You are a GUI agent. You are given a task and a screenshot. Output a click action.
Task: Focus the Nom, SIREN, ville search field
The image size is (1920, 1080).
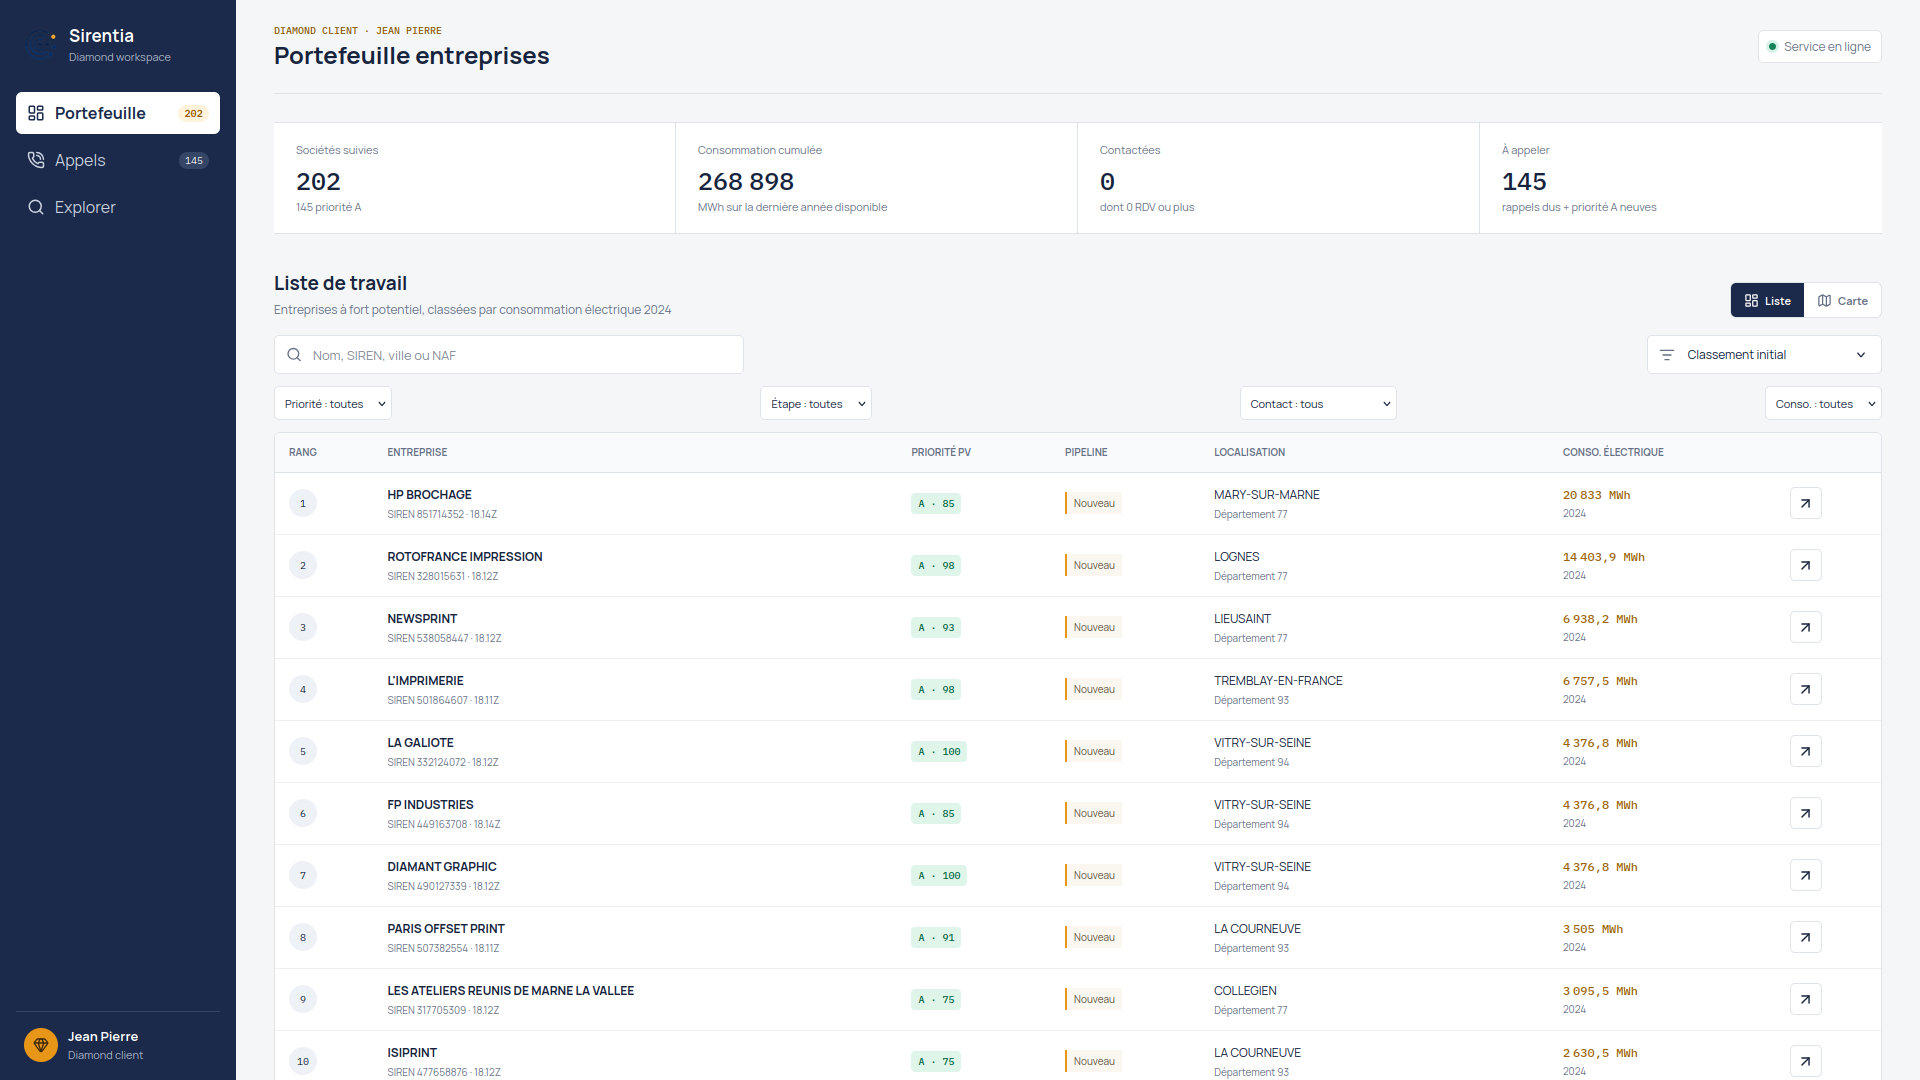[x=508, y=355]
